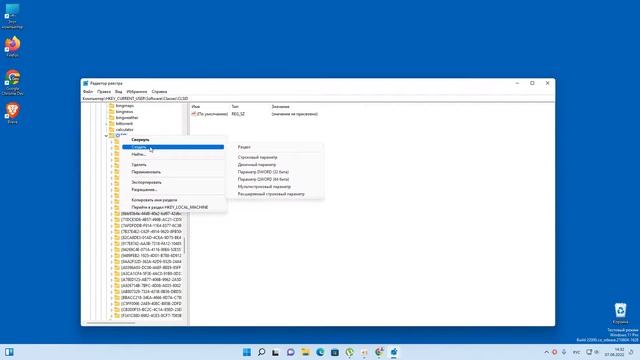Choose Создать in the context menu
Viewport: 640px width, 360px height.
click(173, 147)
